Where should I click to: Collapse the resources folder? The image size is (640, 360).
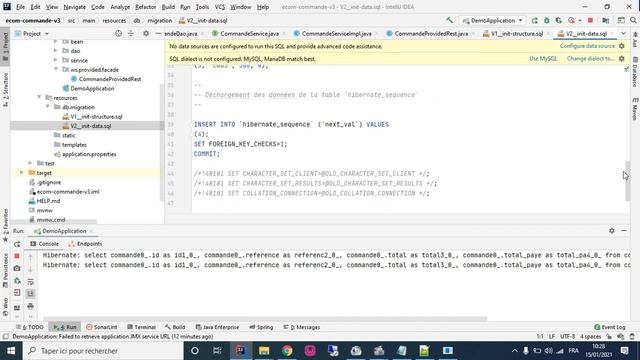(x=39, y=98)
